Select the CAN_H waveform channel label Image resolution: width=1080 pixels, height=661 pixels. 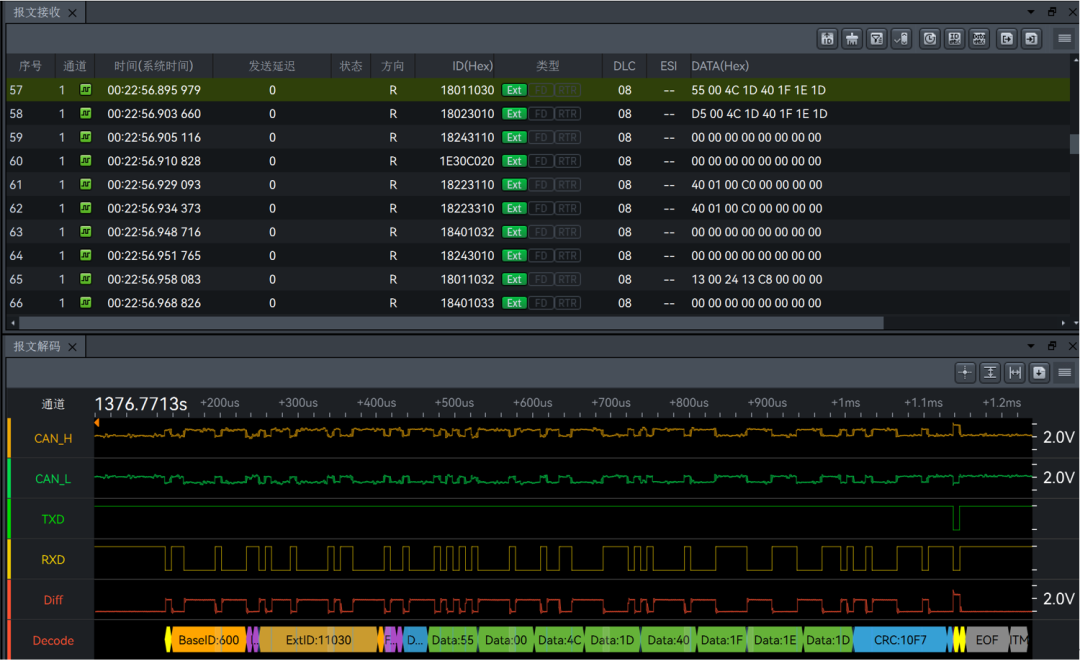pyautogui.click(x=53, y=439)
